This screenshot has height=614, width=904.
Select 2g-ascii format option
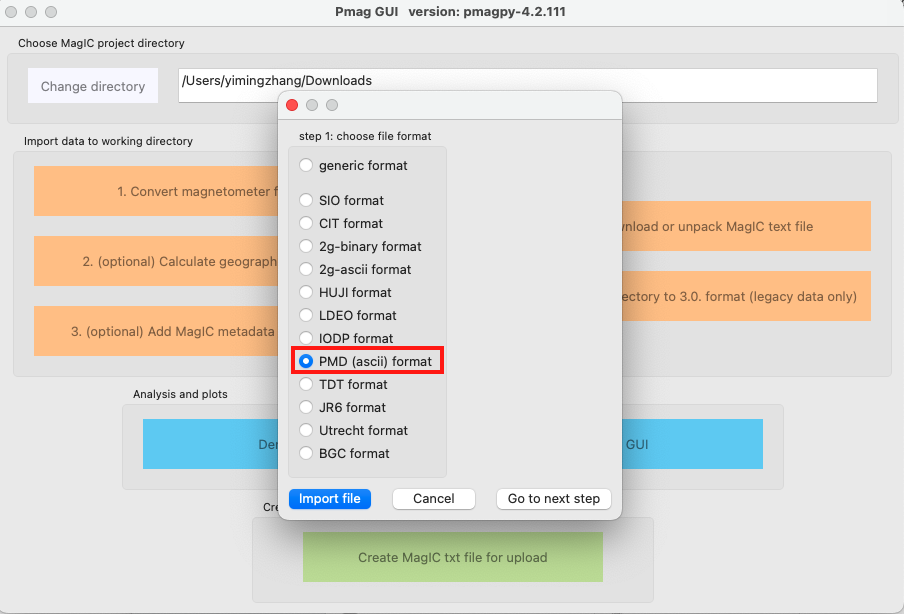coord(305,269)
